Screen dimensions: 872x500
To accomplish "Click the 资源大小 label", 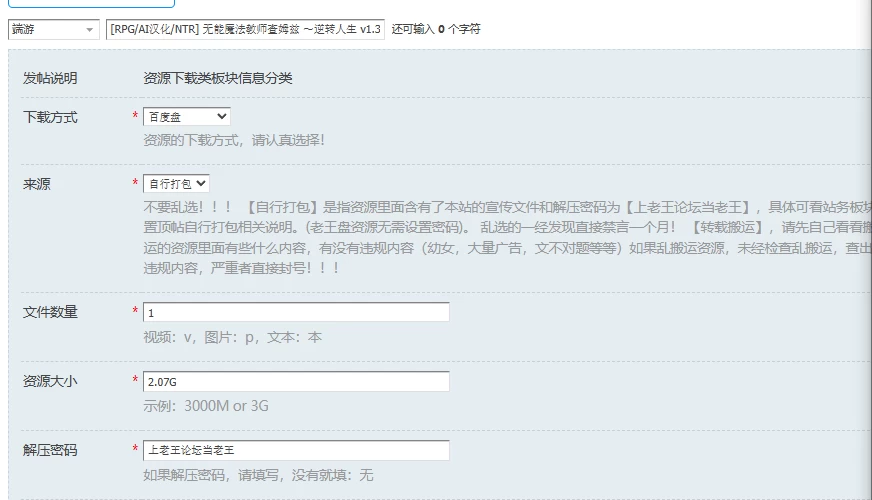I will (x=50, y=382).
